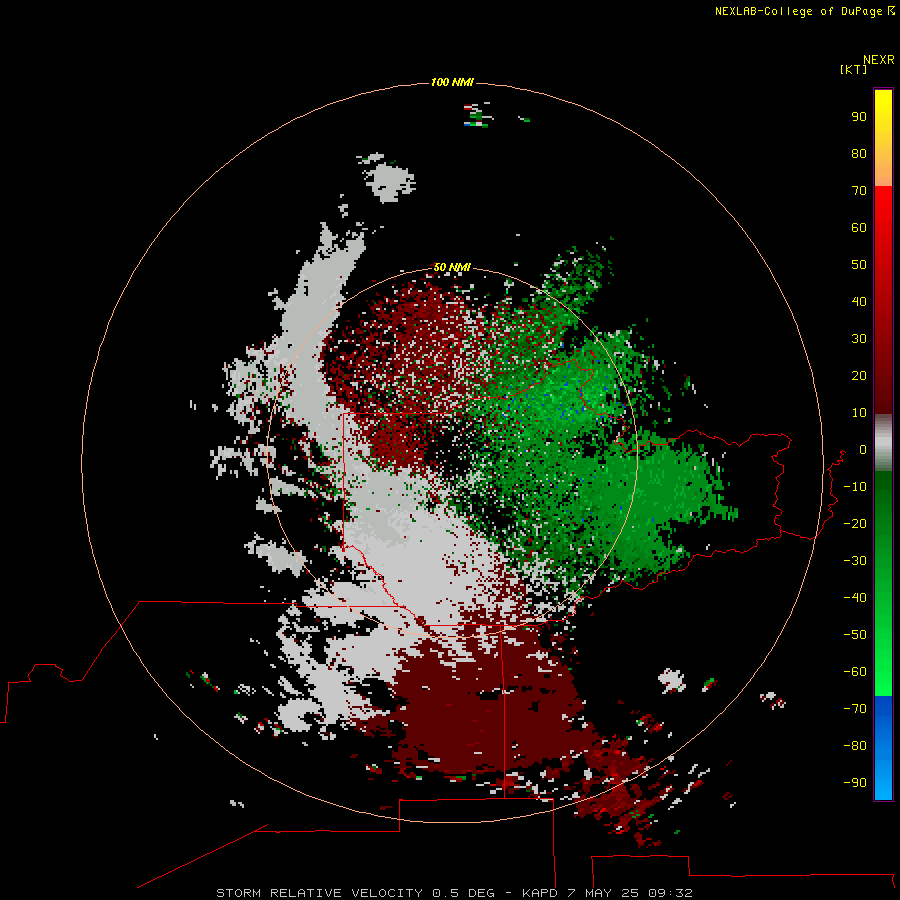Screen dimensions: 900x900
Task: Click the STORM RELATIVE VELOCITY caption text
Action: [319, 893]
